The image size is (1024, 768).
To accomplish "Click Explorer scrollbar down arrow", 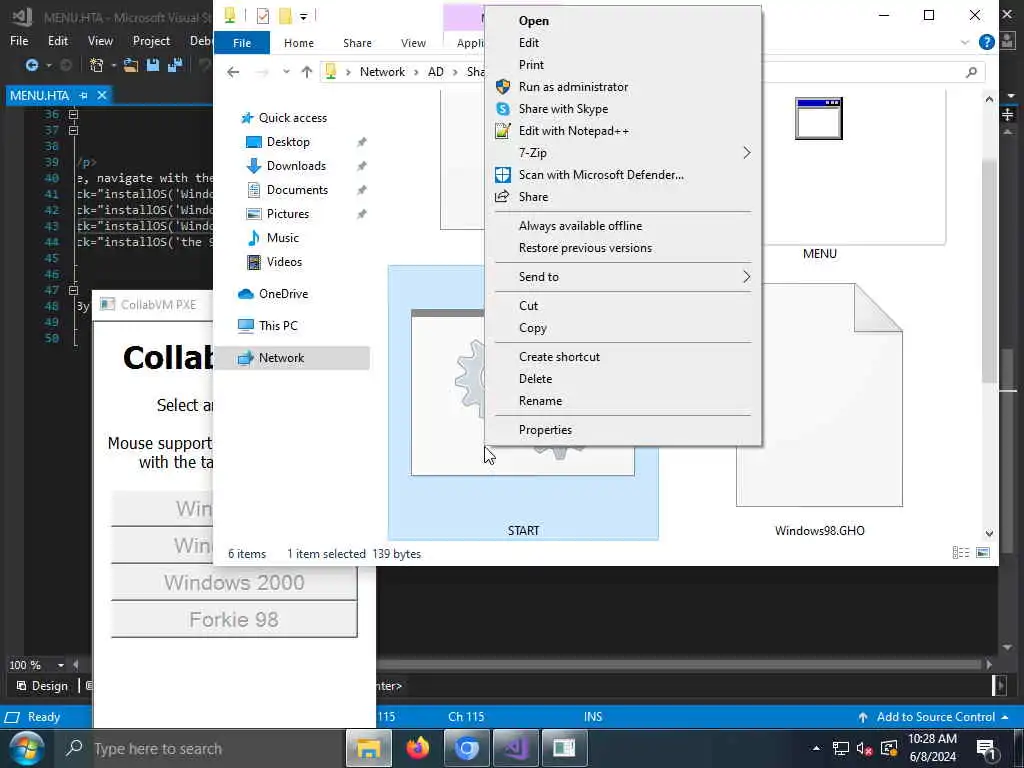I will [989, 534].
